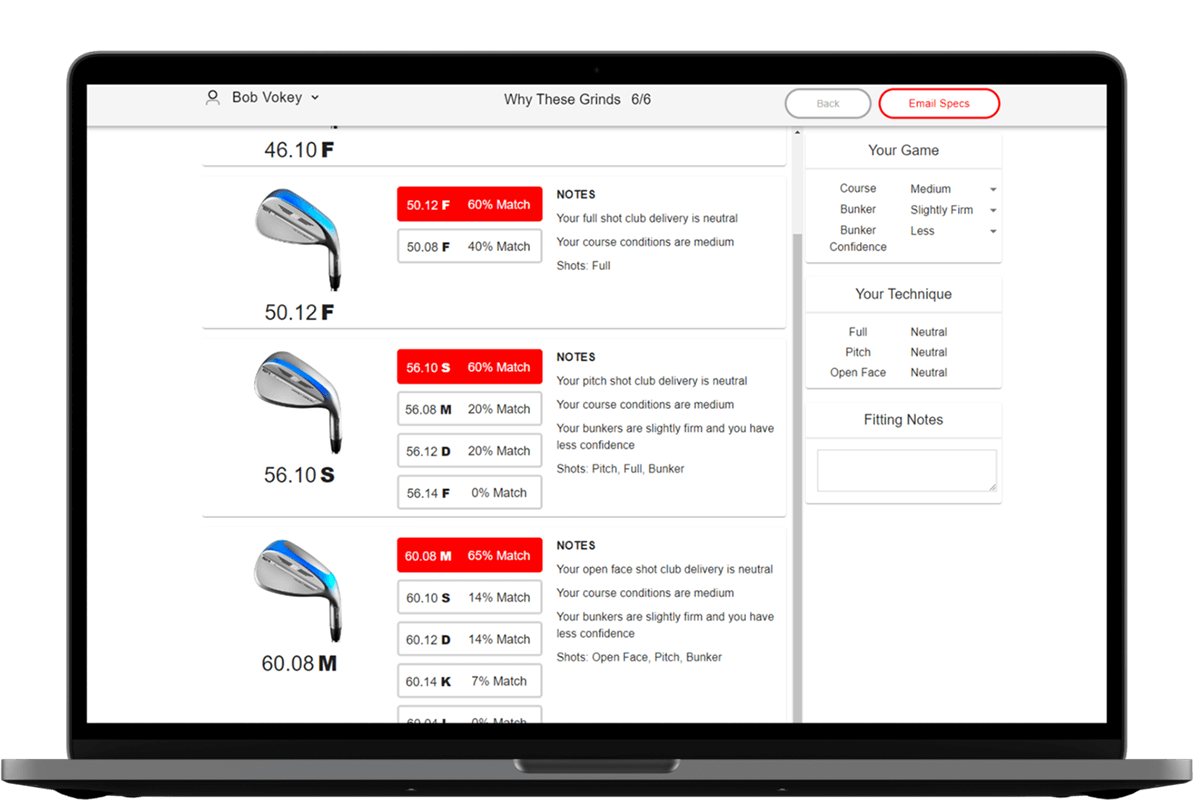Click the Email Specs button
Viewport: 1200px width, 800px height.
[939, 104]
